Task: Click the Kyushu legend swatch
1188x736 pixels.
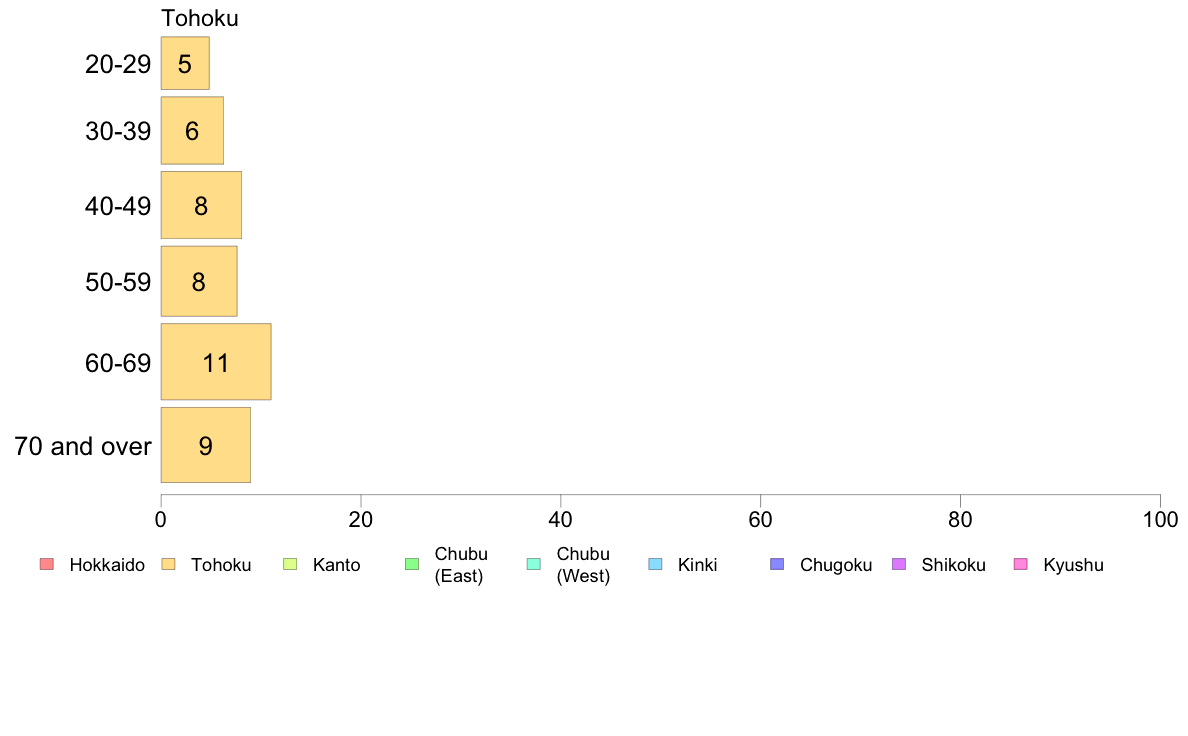Action: [x=1021, y=564]
